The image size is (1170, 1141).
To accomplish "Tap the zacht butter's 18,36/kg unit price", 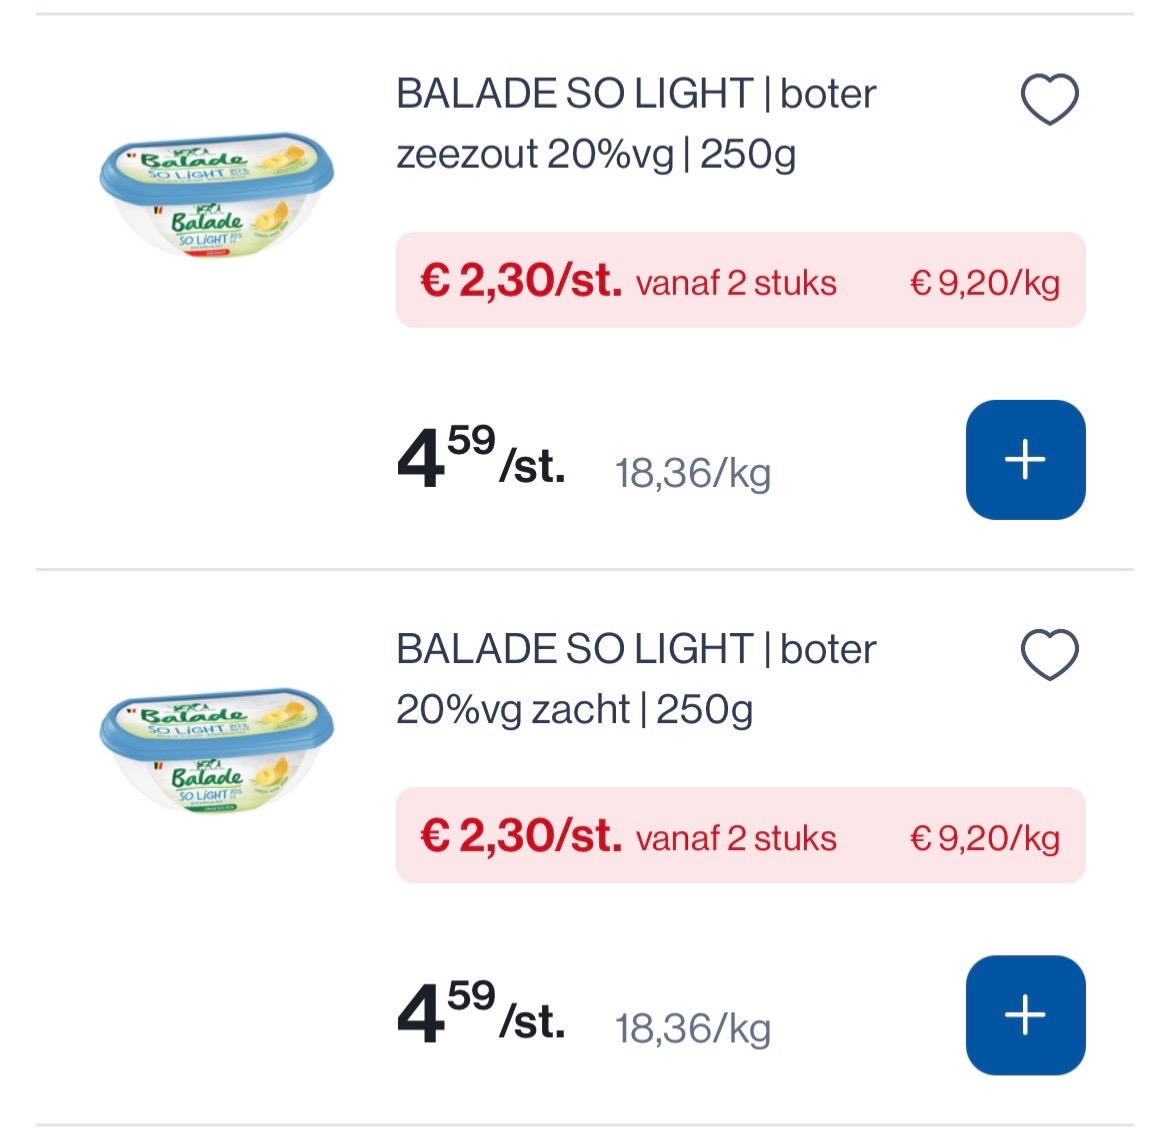I will coord(692,1028).
